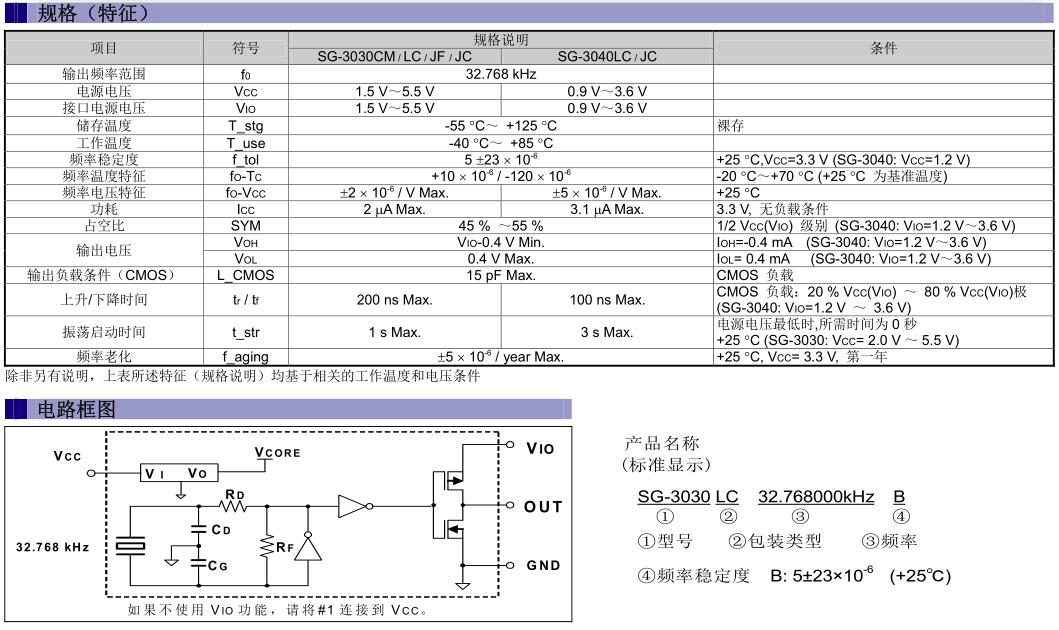The width and height of the screenshot is (1059, 630).
Task: Select the '45 % ~55 %' value
Action: pos(500,226)
